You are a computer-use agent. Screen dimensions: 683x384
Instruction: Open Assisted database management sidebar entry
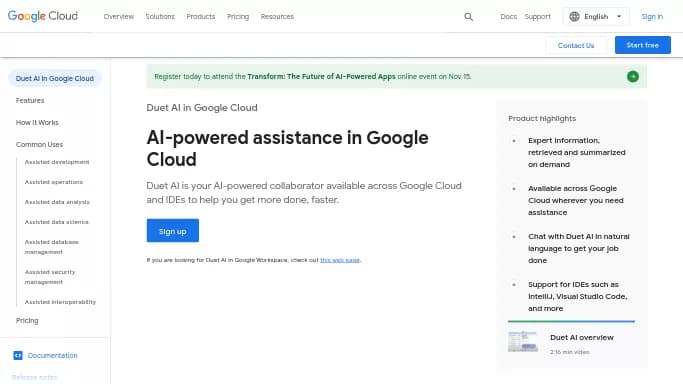(x=51, y=247)
